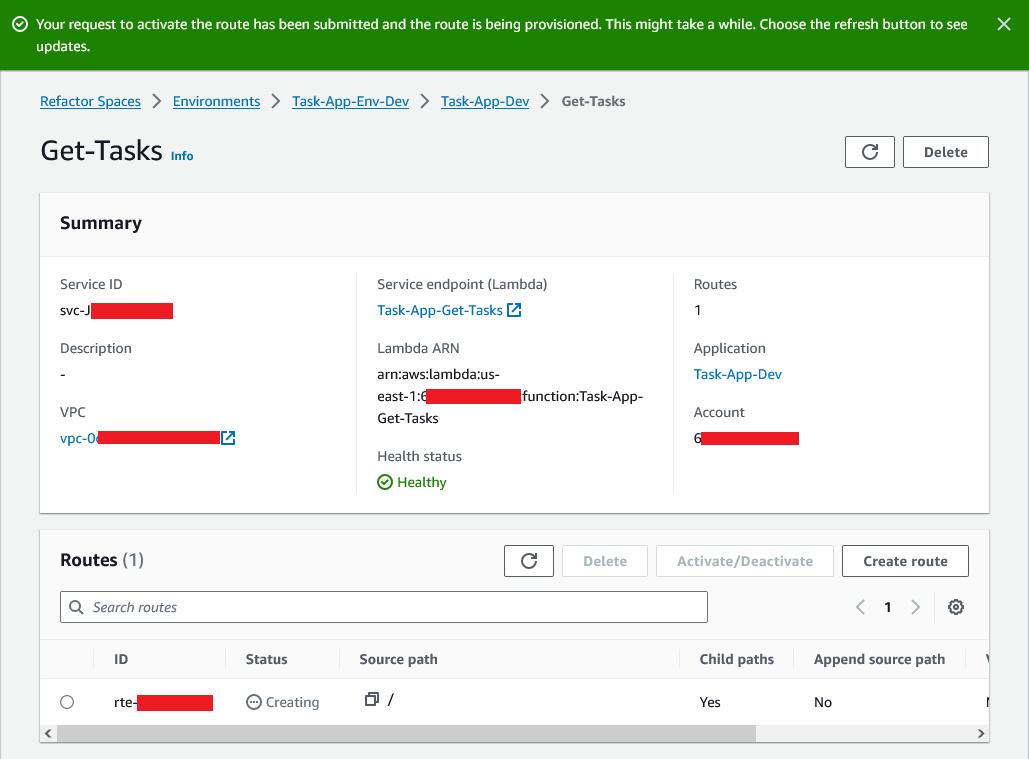The image size is (1029, 759).
Task: Click the Source path column header
Action: point(398,659)
